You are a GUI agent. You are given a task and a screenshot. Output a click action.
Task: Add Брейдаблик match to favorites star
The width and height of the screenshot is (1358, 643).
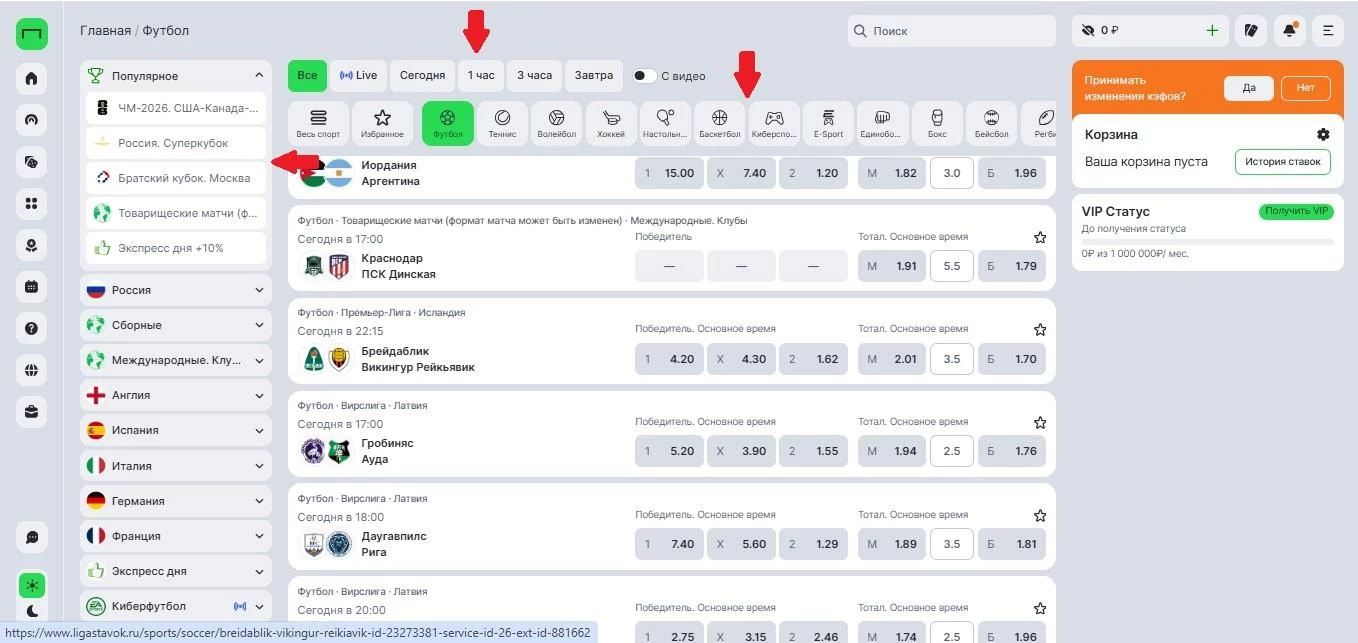tap(1040, 329)
